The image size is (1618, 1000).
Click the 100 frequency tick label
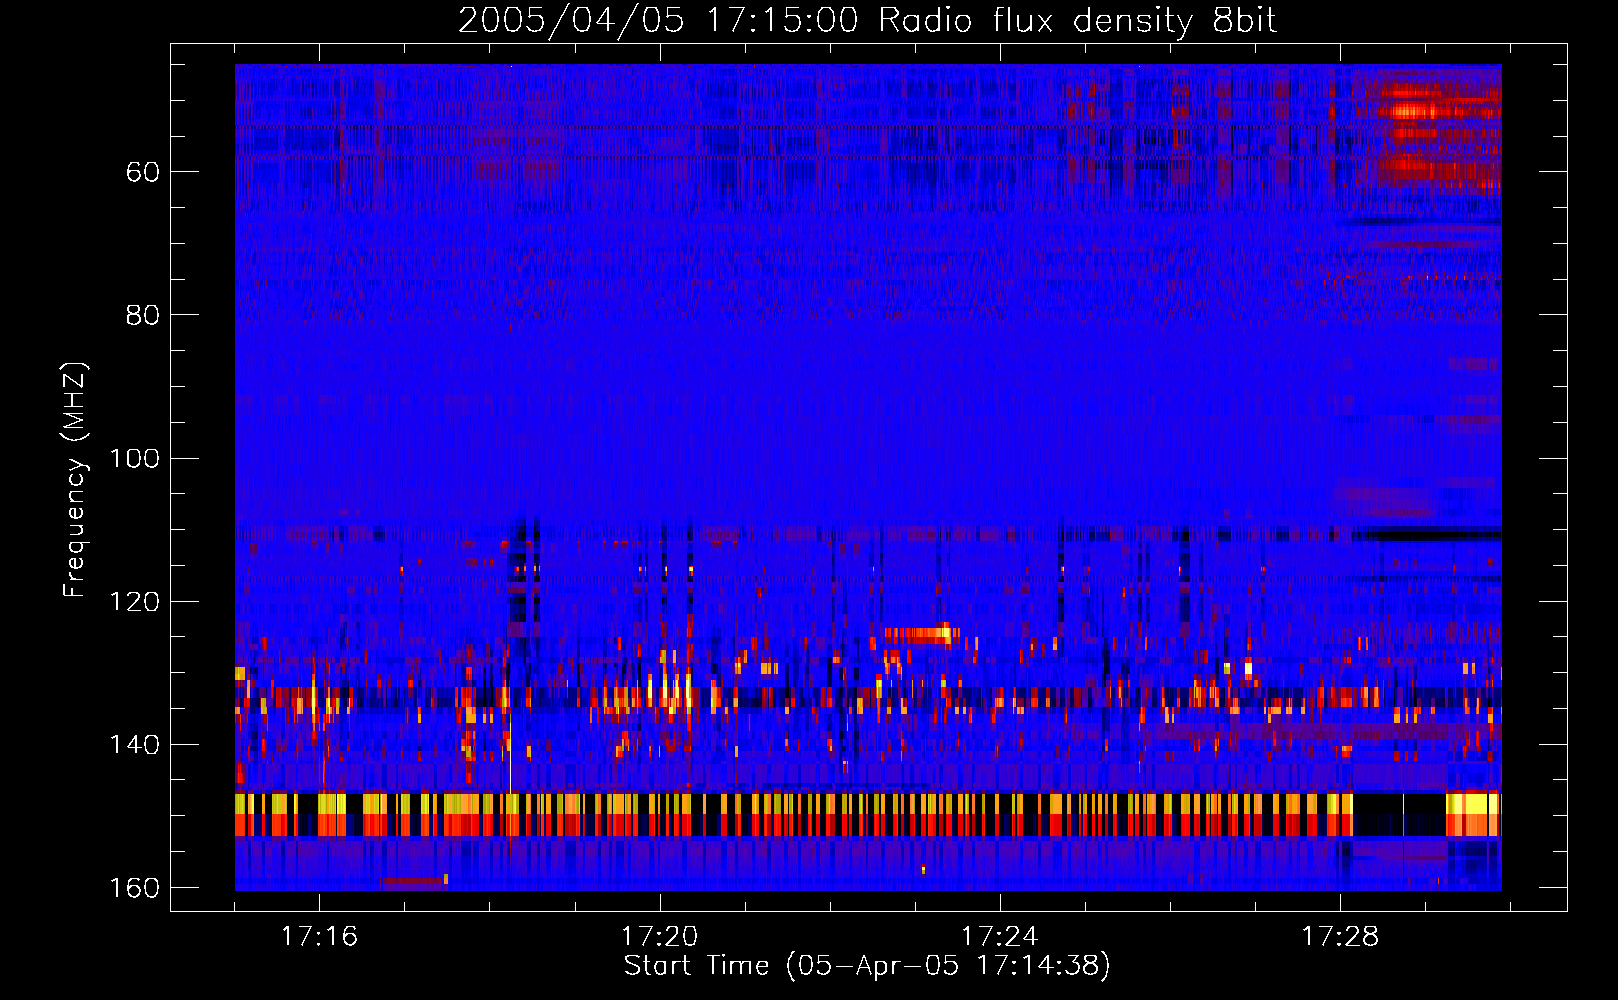pyautogui.click(x=134, y=458)
